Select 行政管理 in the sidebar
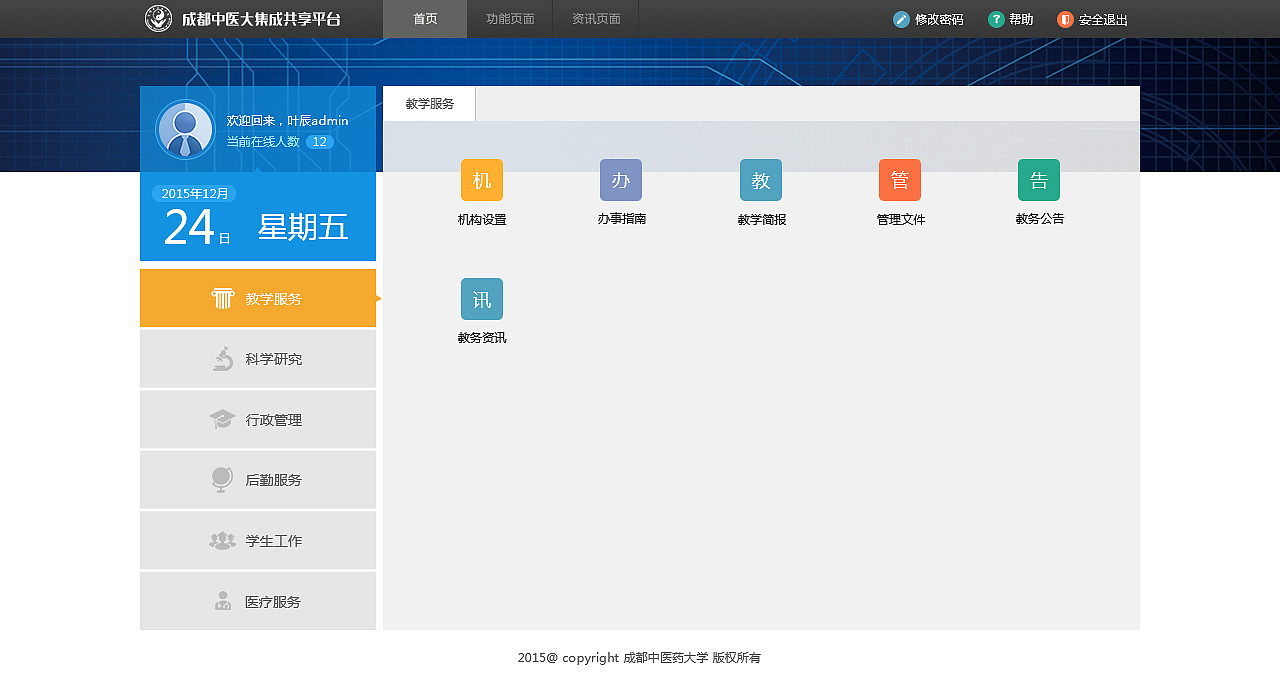 tap(257, 419)
